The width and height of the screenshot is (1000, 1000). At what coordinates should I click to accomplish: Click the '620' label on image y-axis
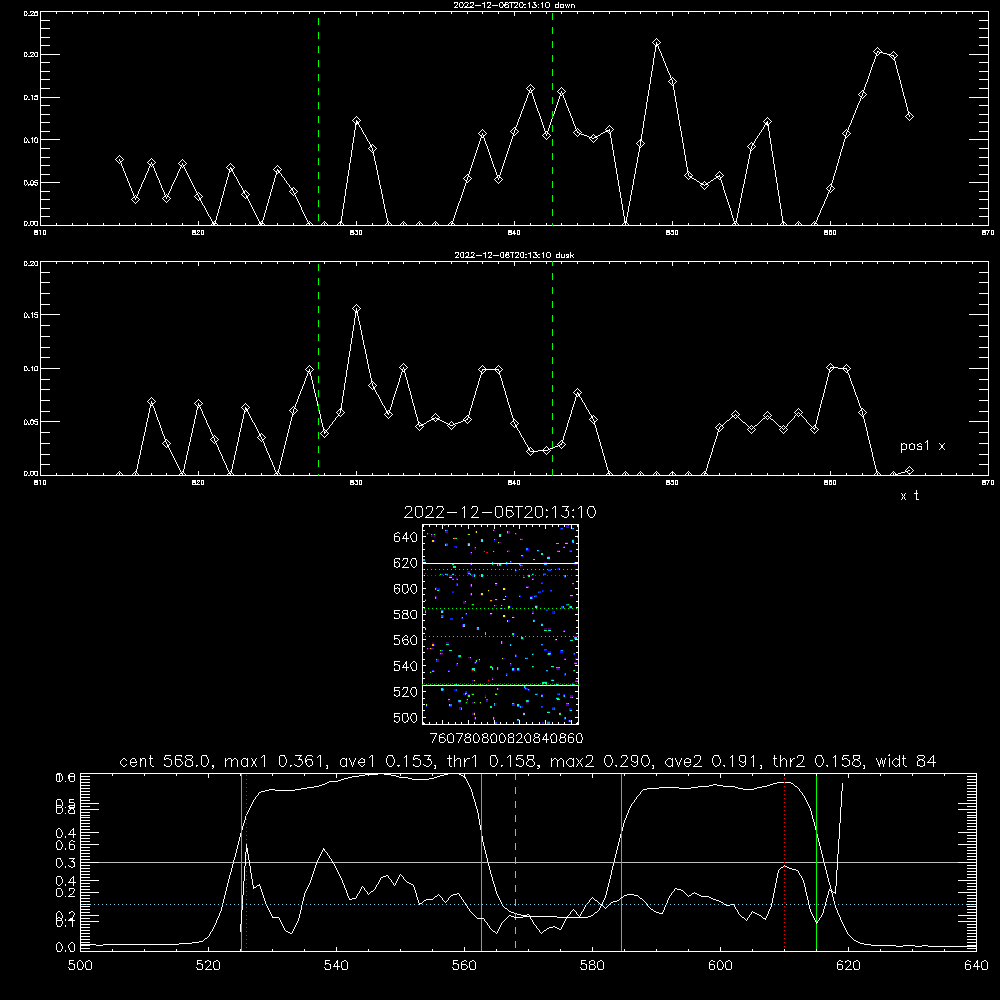click(x=406, y=563)
